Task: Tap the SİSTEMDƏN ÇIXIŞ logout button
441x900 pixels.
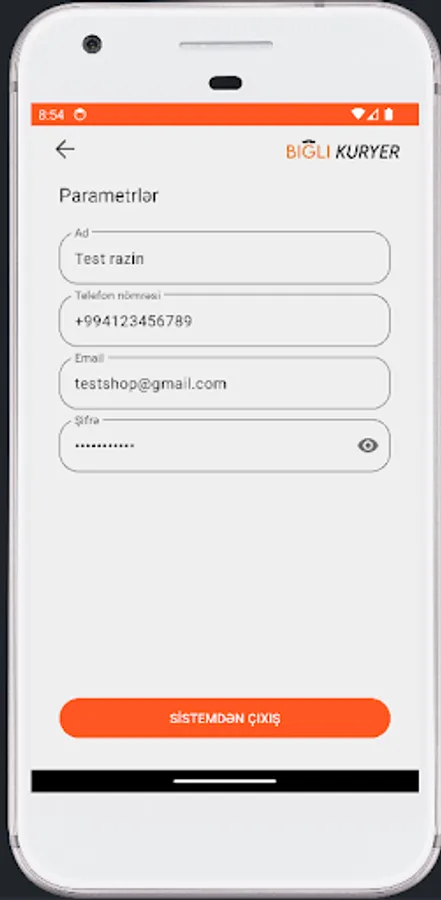Action: (225, 718)
